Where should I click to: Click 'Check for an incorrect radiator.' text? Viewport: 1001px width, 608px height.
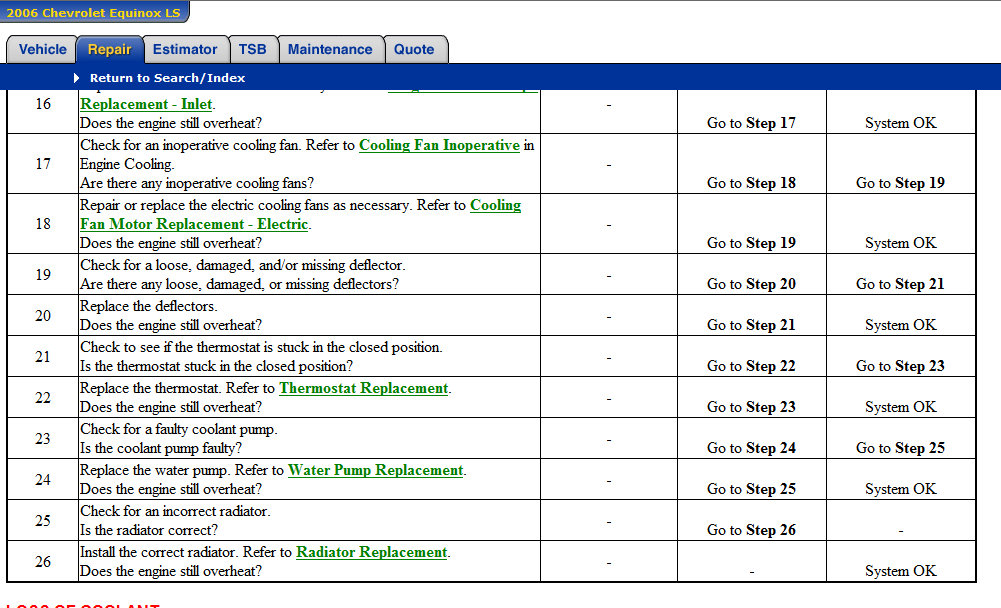176,511
